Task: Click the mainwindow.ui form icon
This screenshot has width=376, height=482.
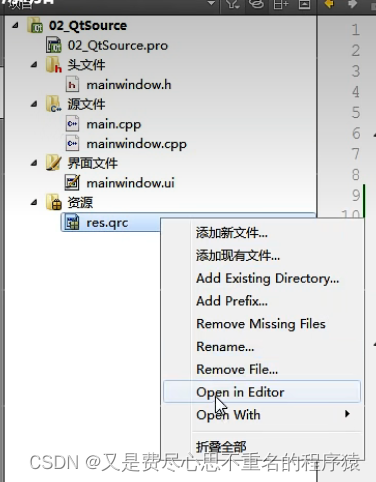Action: click(x=72, y=183)
